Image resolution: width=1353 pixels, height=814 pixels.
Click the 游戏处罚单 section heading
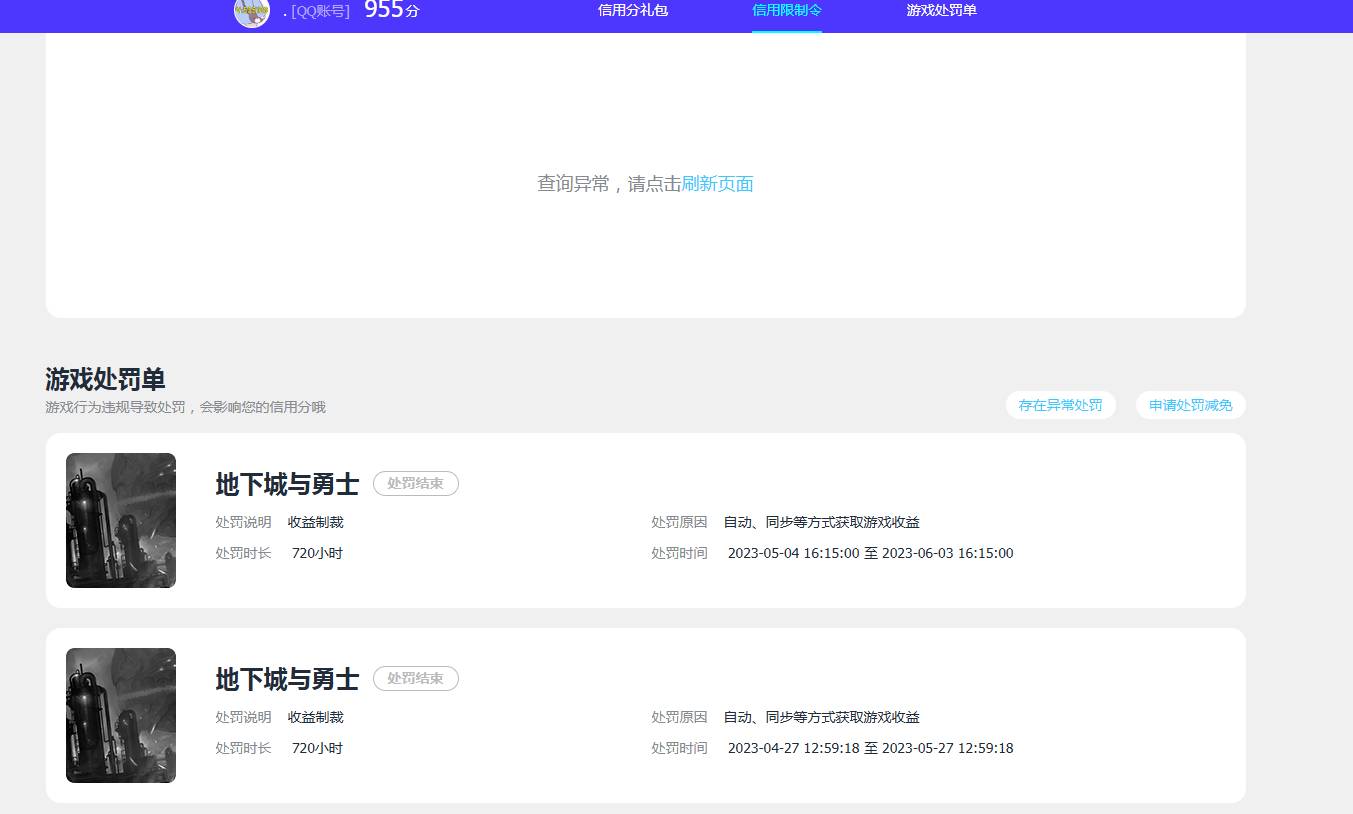105,380
